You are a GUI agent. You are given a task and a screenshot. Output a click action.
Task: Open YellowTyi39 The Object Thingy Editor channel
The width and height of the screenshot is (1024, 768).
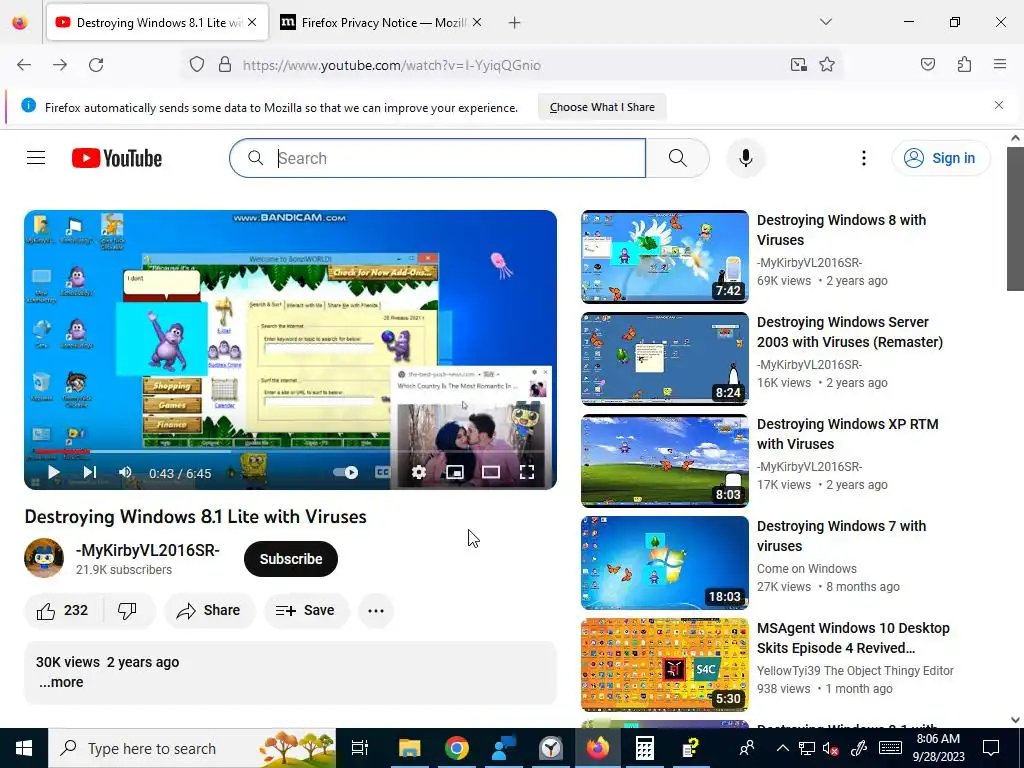click(x=855, y=671)
